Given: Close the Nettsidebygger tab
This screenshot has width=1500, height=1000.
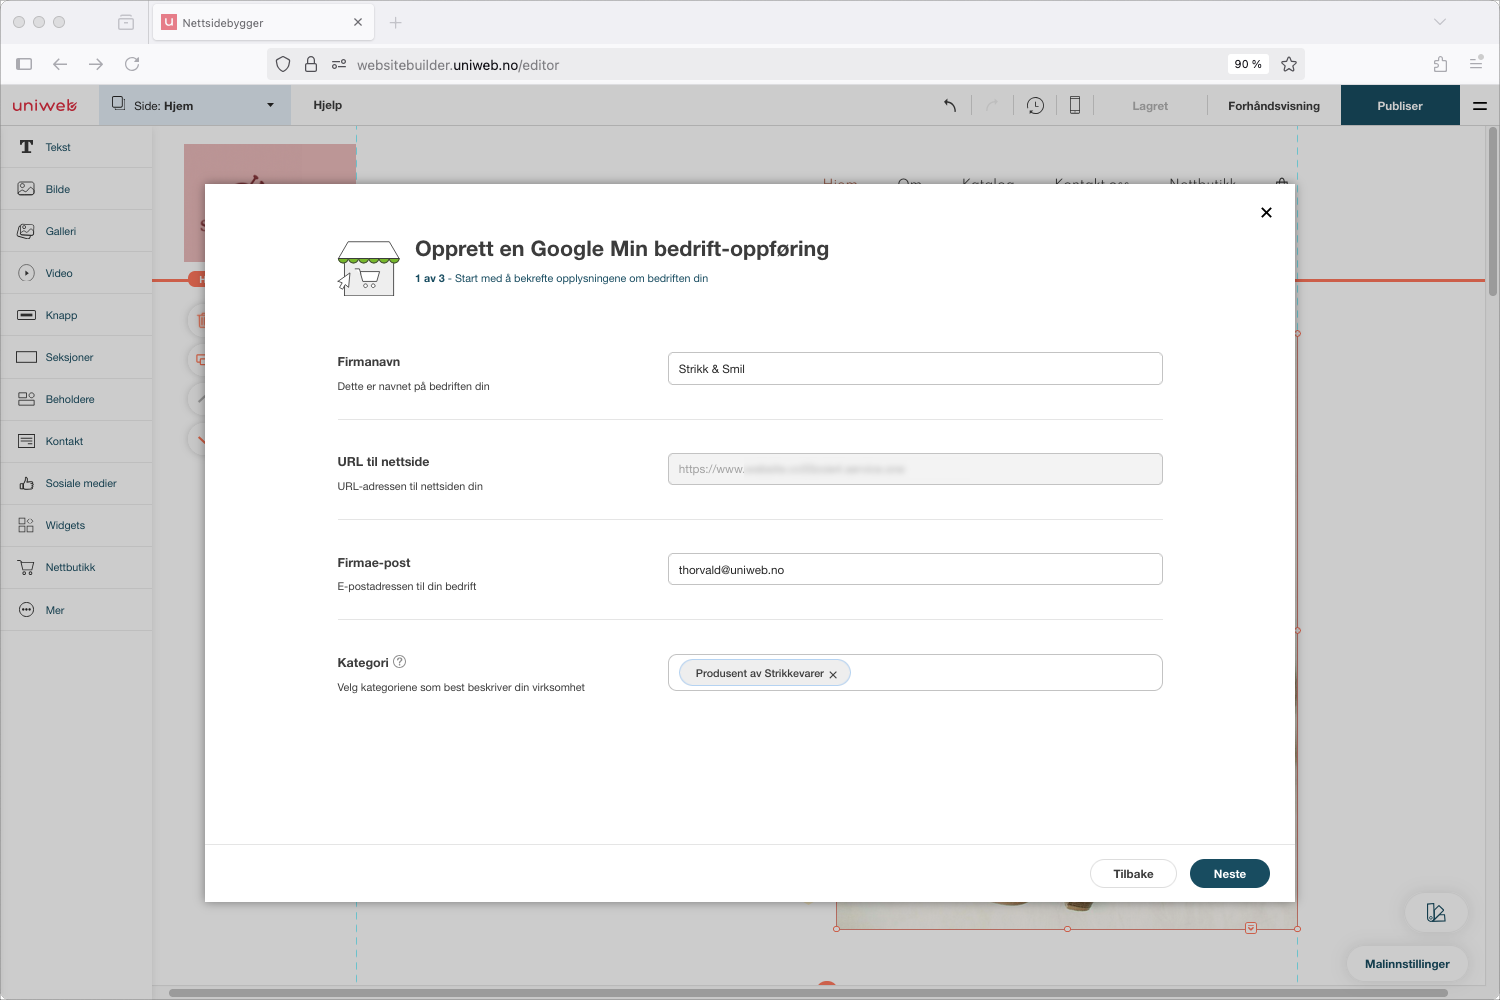Looking at the screenshot, I should coord(358,22).
